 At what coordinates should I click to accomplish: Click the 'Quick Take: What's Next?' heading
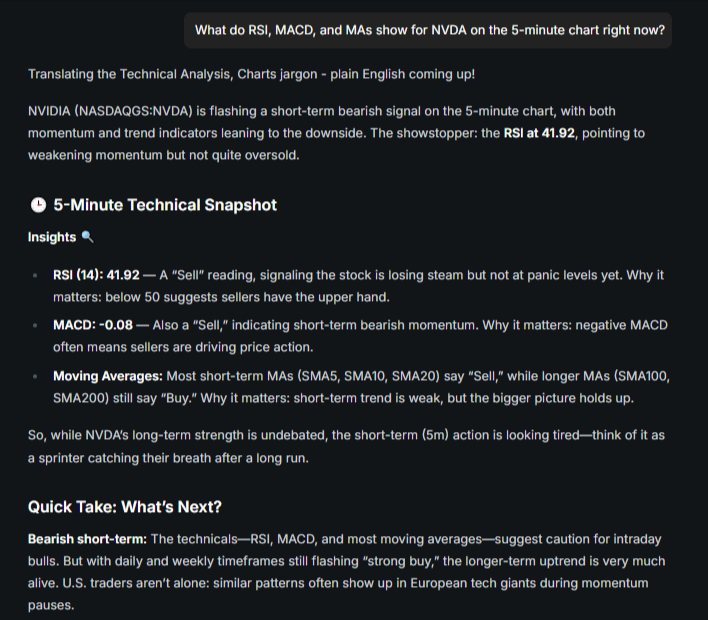(125, 507)
